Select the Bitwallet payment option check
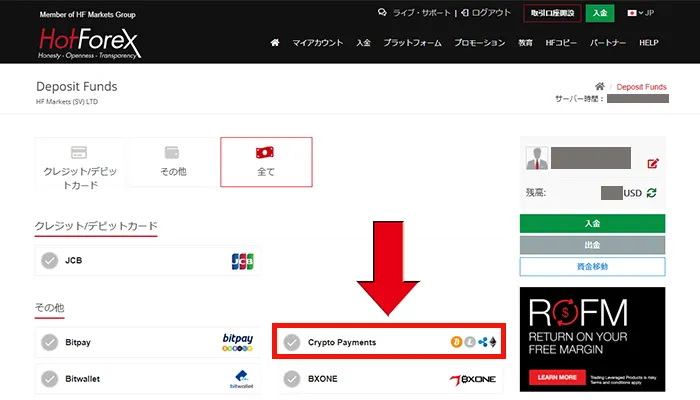The height and width of the screenshot is (400, 700). (50, 379)
